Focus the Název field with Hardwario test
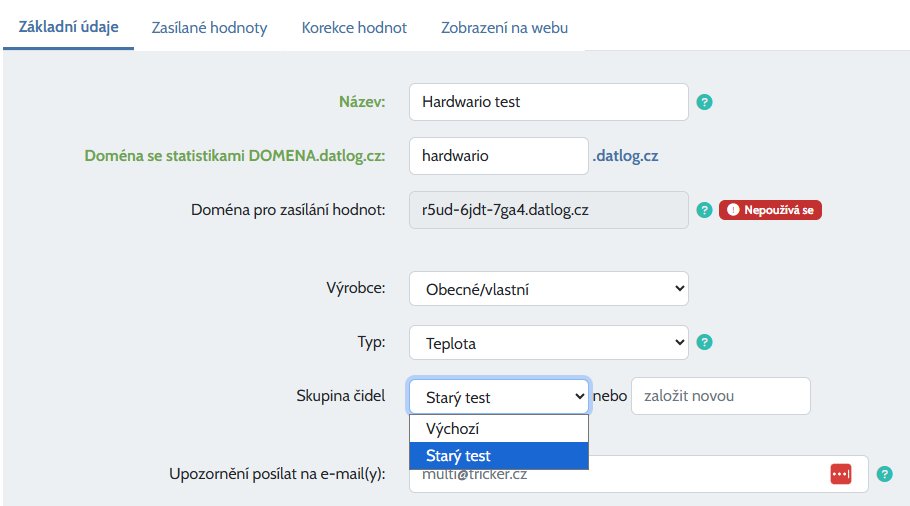This screenshot has width=910, height=506. (x=548, y=102)
